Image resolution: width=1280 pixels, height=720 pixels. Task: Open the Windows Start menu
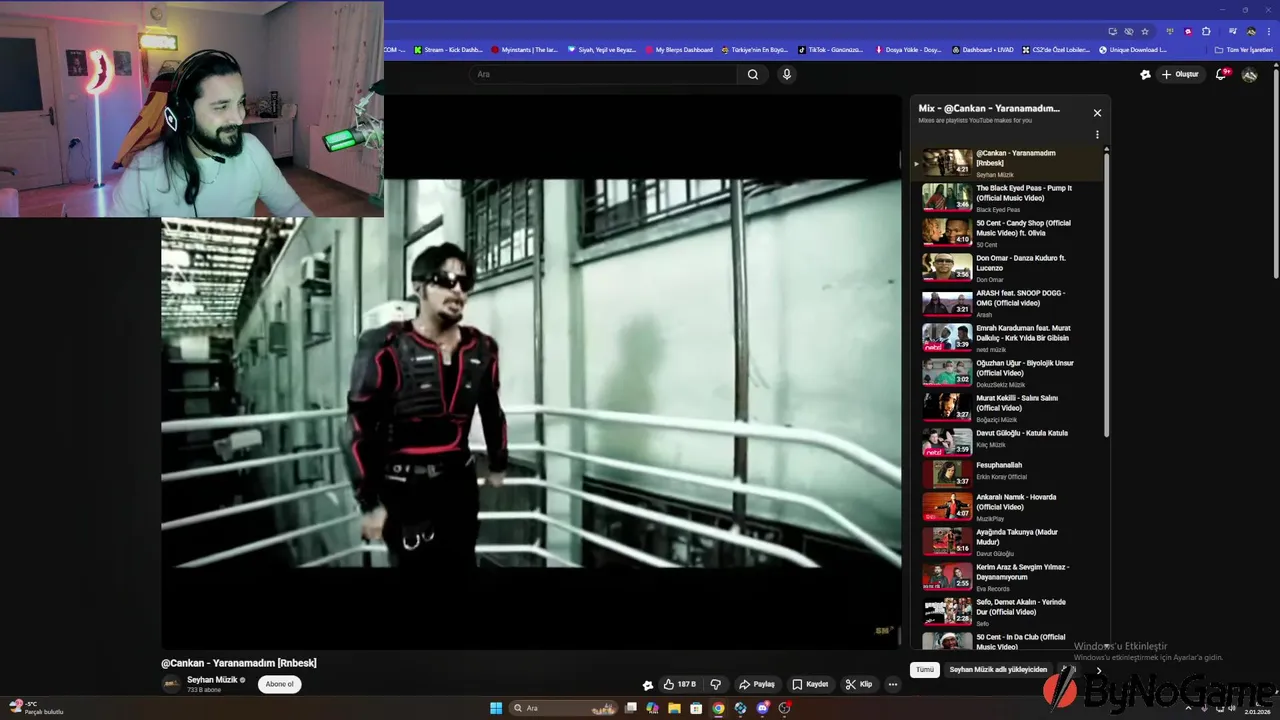click(496, 708)
